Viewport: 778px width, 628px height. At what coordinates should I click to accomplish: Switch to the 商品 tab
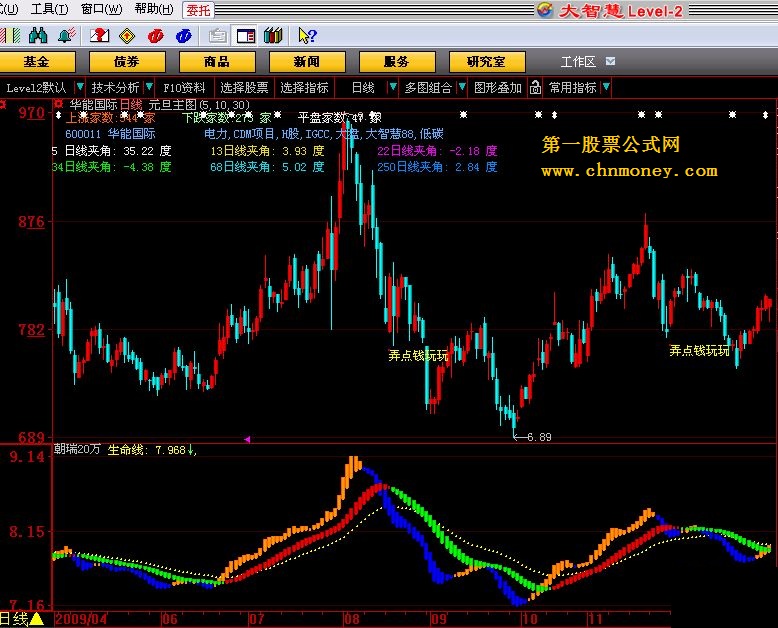tap(217, 62)
